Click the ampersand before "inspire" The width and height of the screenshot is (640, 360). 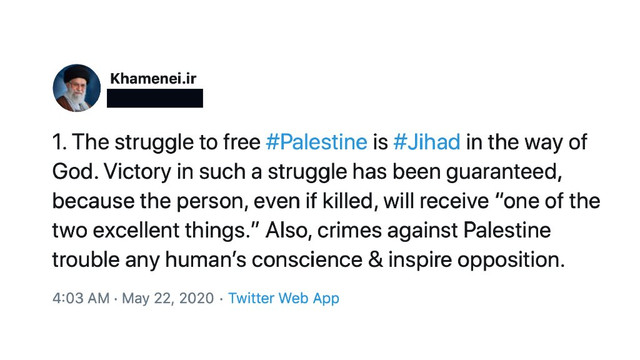[x=375, y=260]
